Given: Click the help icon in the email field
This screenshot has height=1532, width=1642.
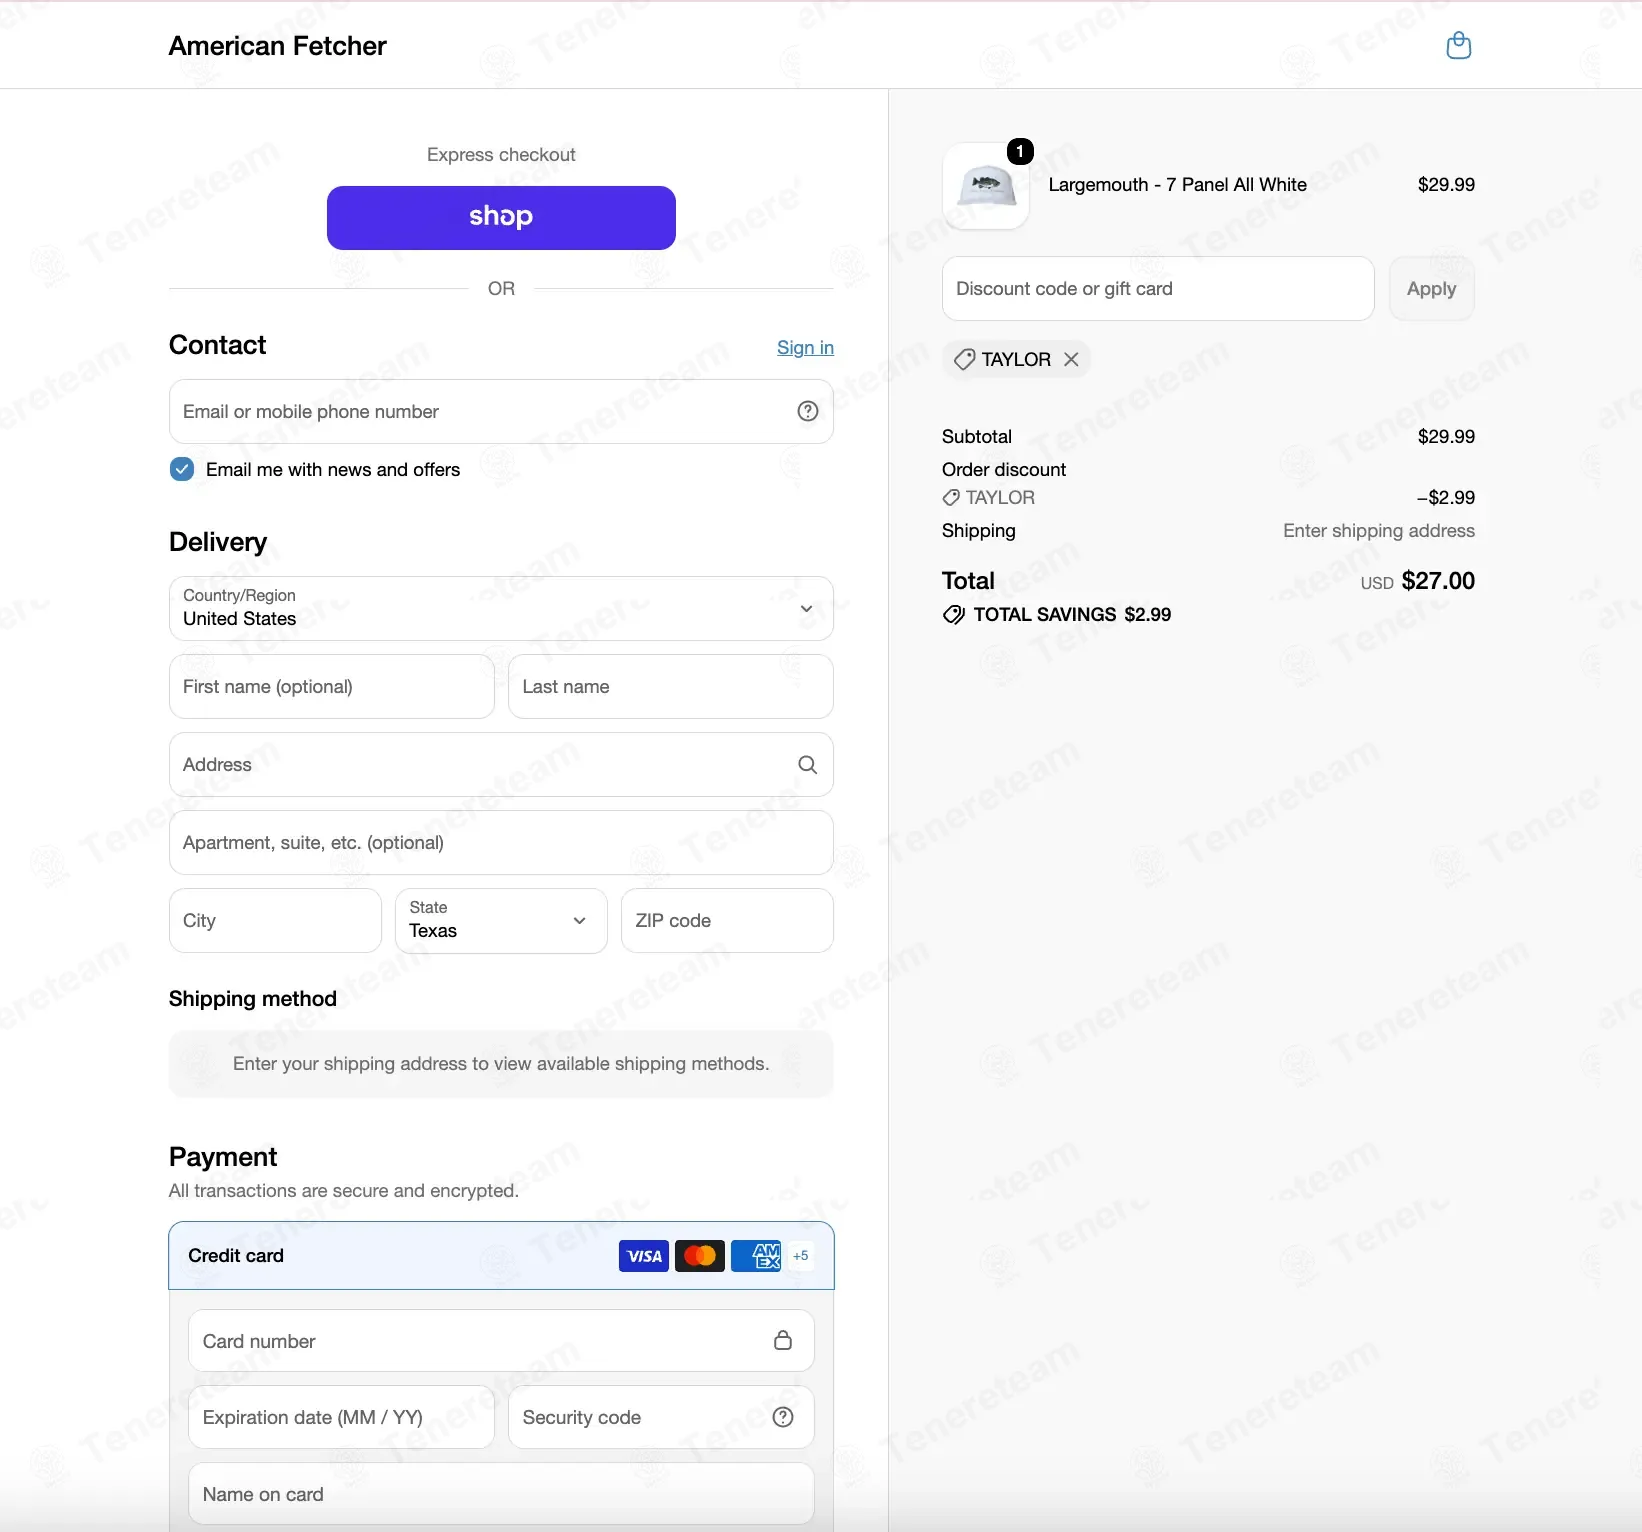Looking at the screenshot, I should 808,411.
